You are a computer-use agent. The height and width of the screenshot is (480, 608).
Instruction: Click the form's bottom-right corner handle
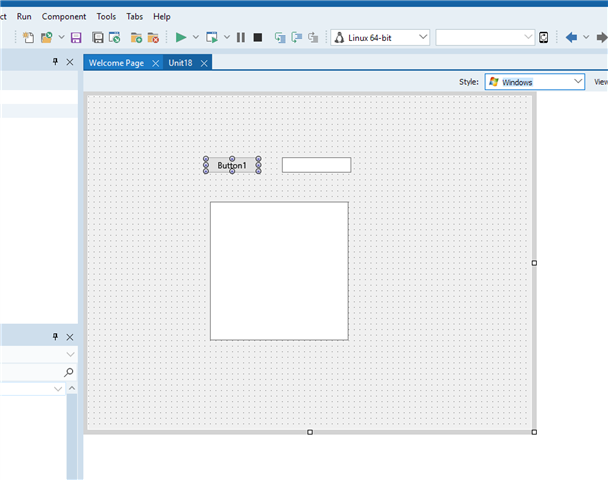[x=534, y=432]
